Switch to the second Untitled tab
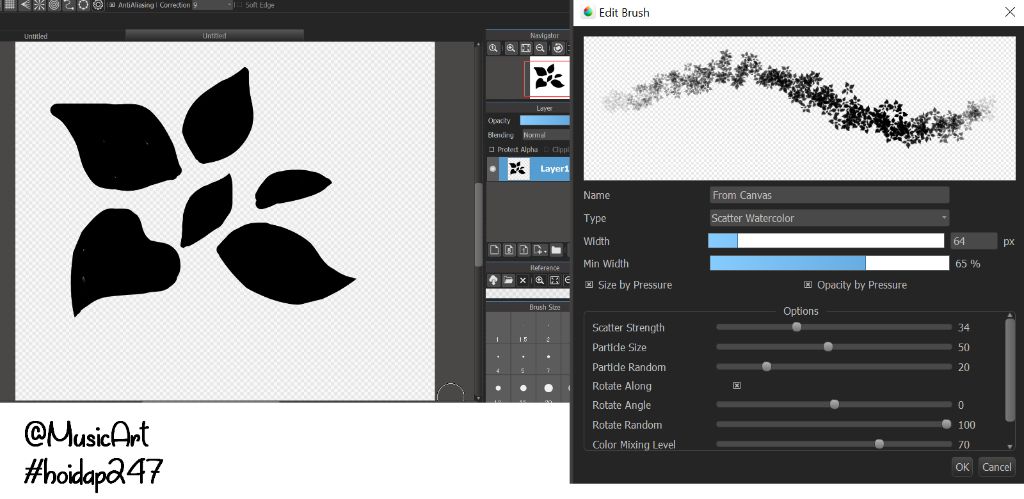The height and width of the screenshot is (499, 1024). pos(214,35)
